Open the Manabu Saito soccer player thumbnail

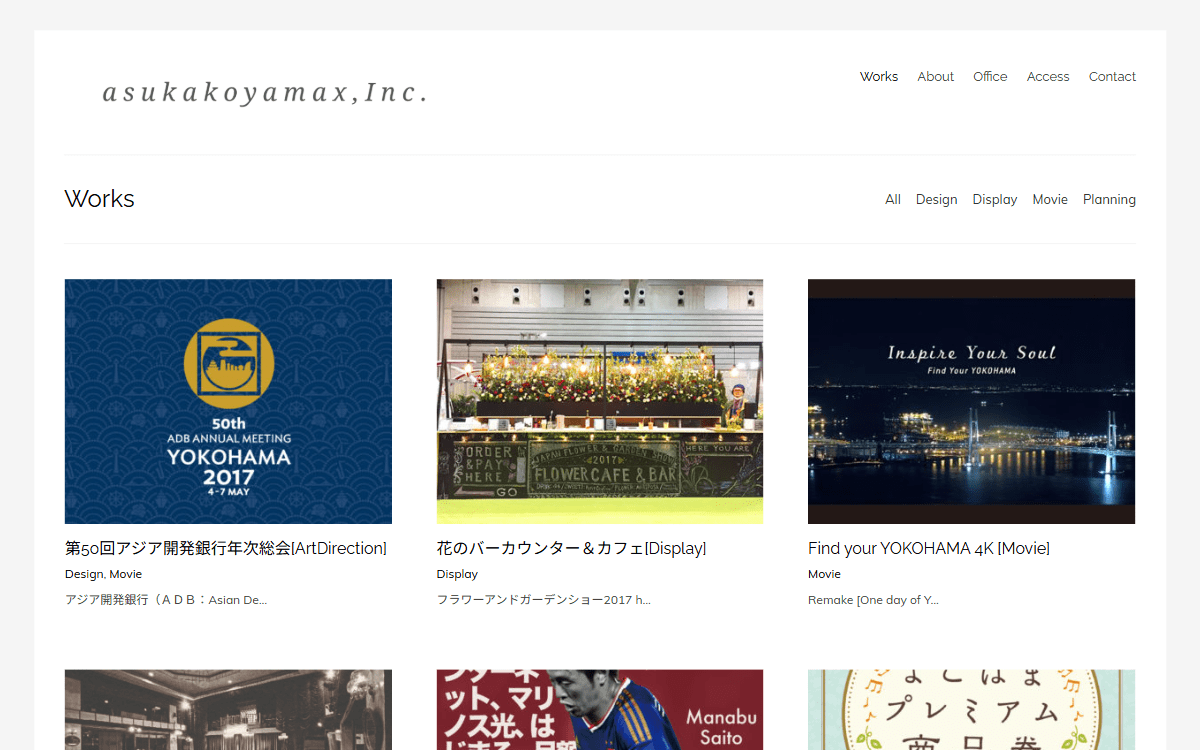(x=600, y=710)
